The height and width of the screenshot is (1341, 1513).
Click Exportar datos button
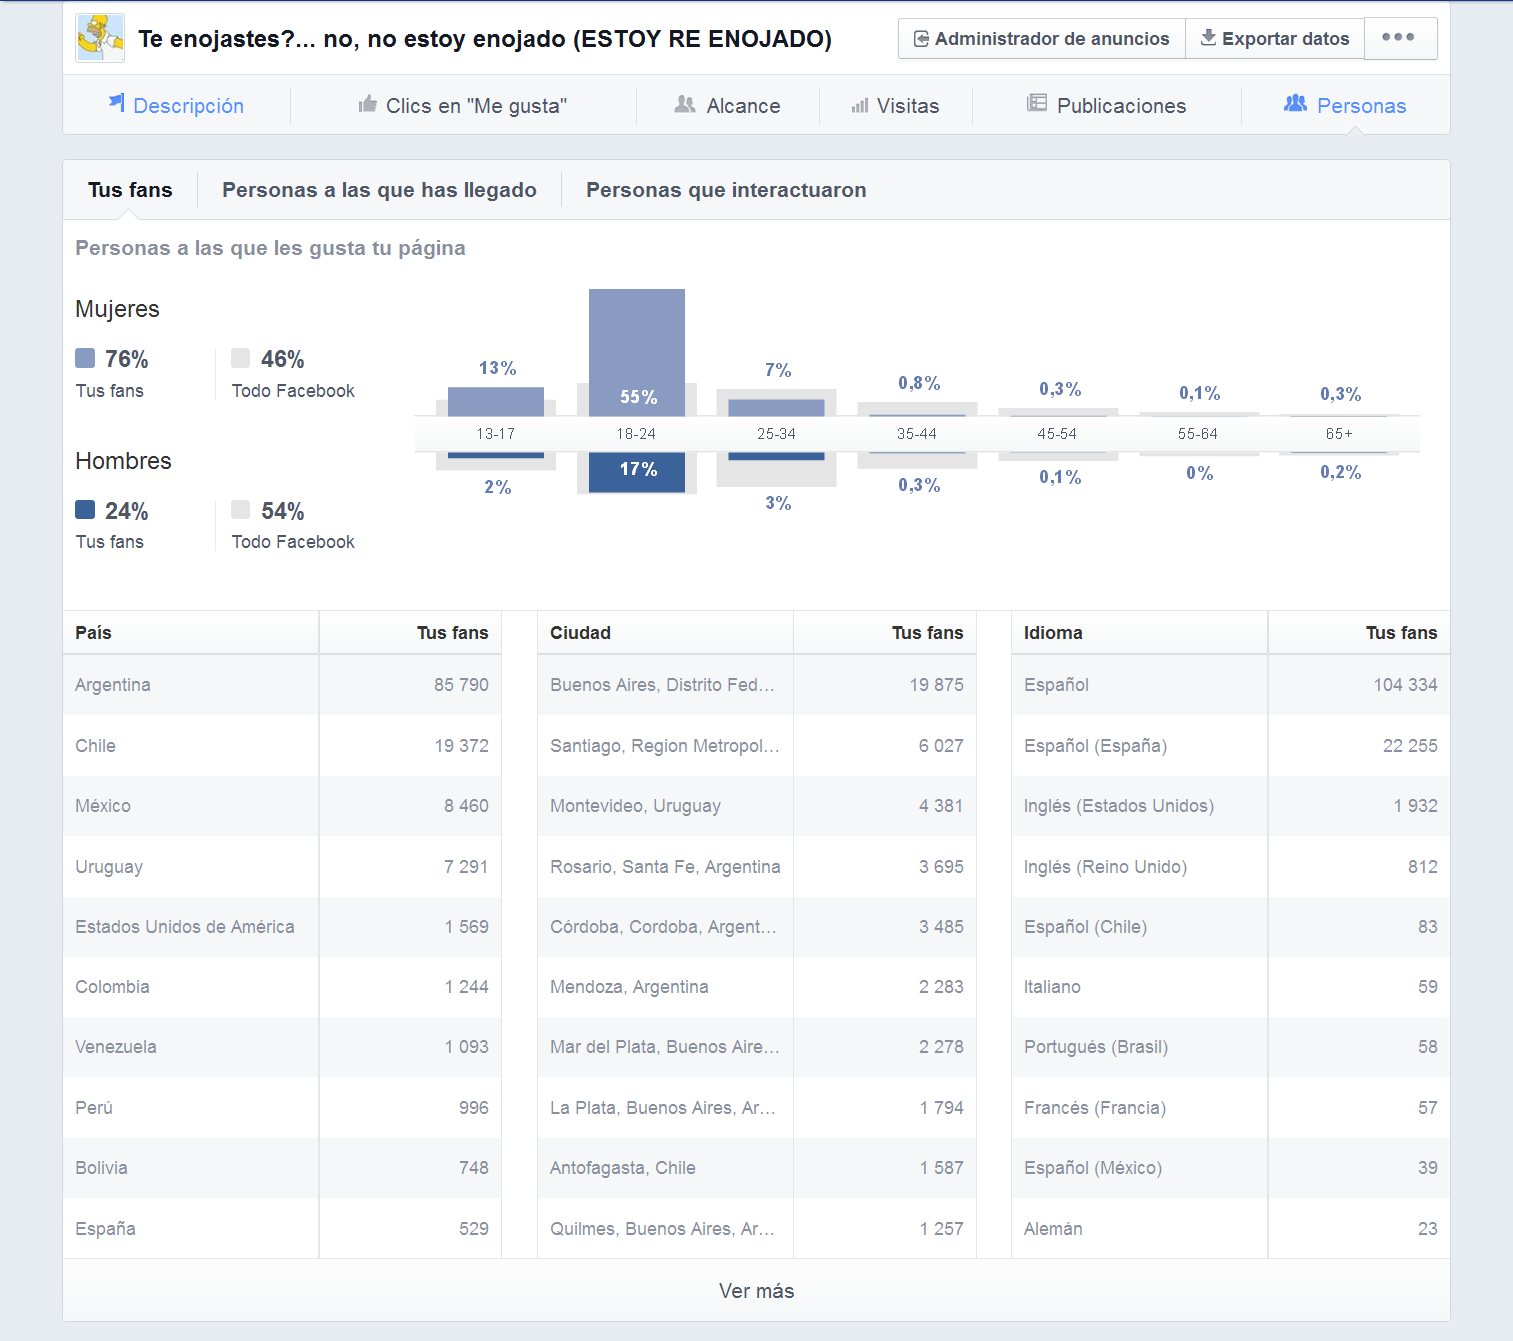click(1274, 38)
